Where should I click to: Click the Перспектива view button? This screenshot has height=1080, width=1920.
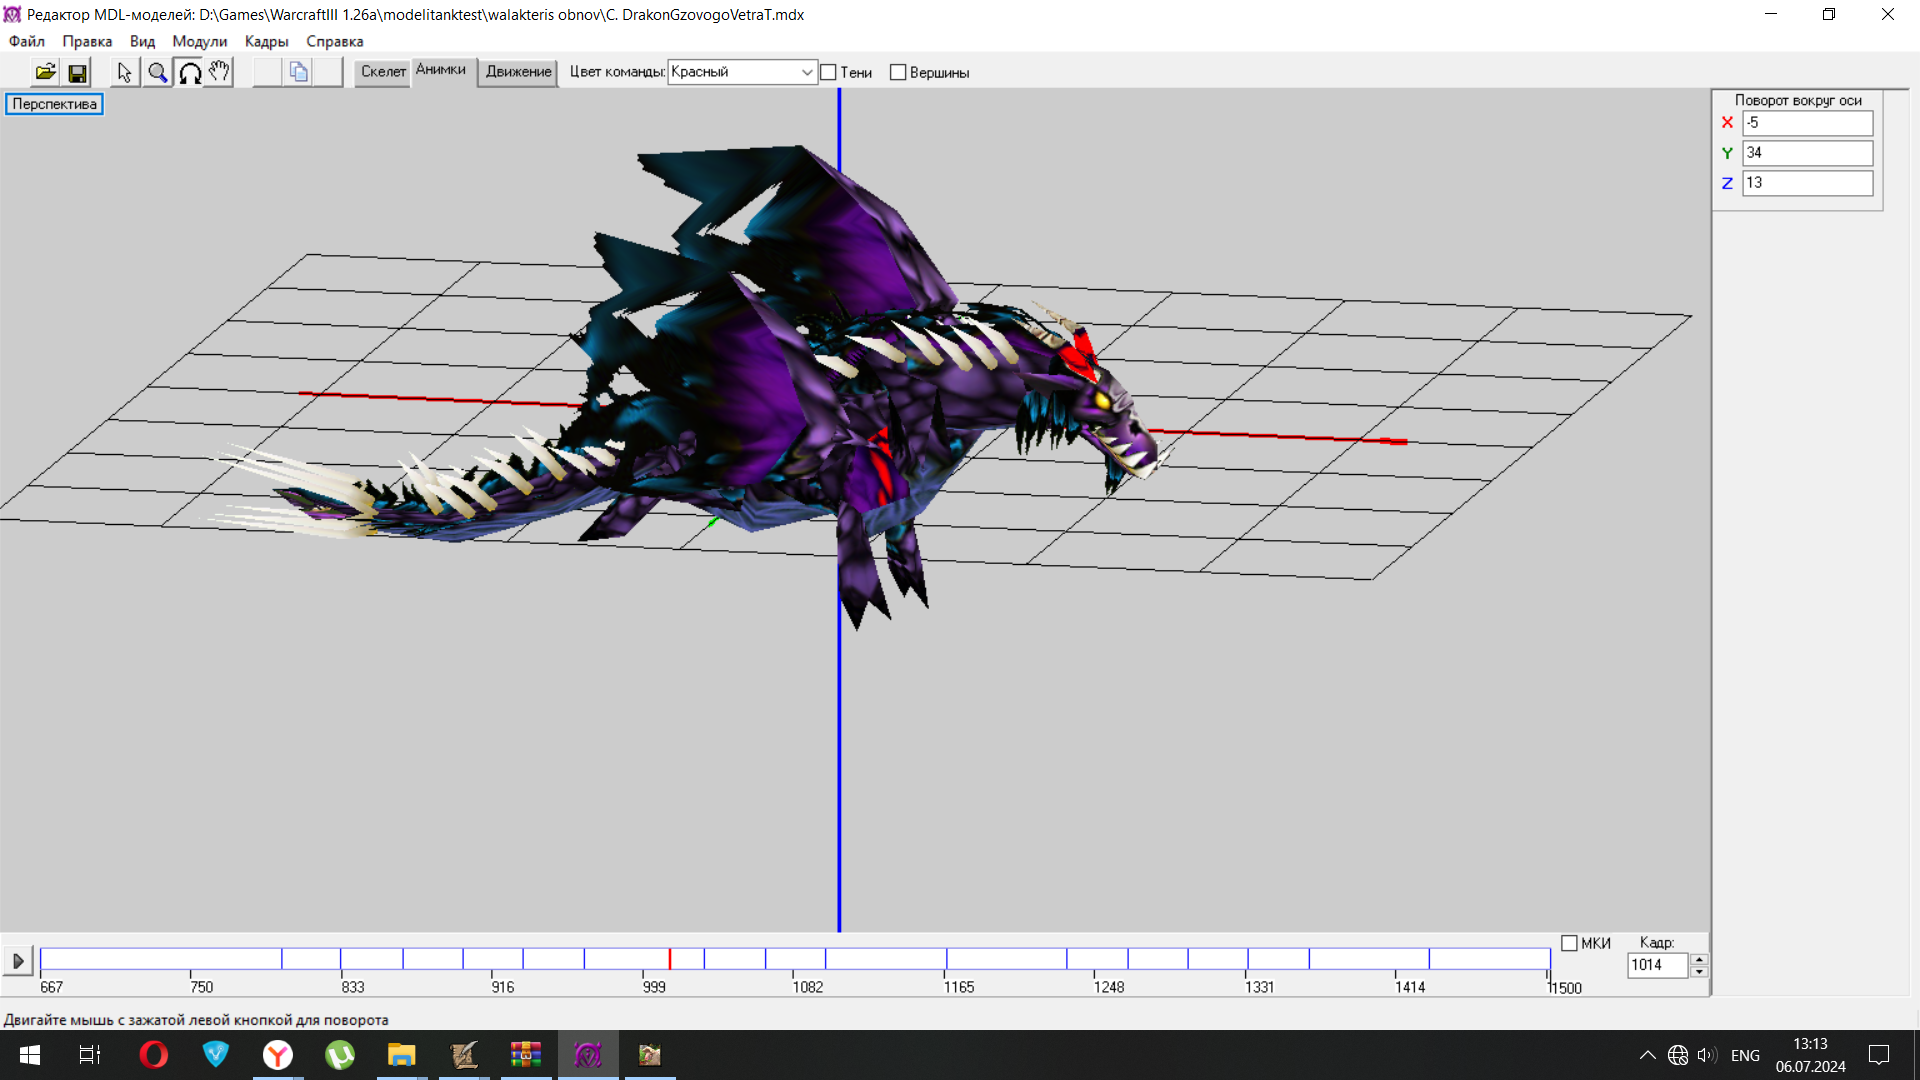pyautogui.click(x=54, y=104)
